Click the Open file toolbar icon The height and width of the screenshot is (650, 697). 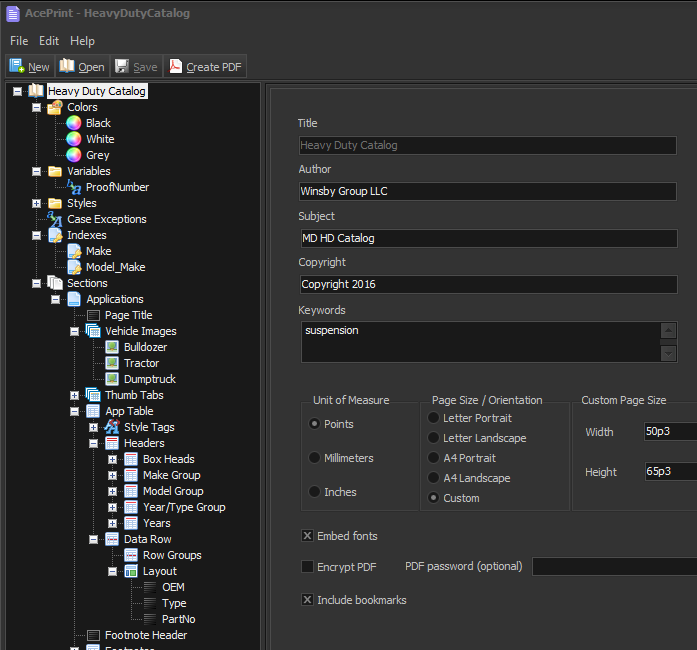click(67, 67)
